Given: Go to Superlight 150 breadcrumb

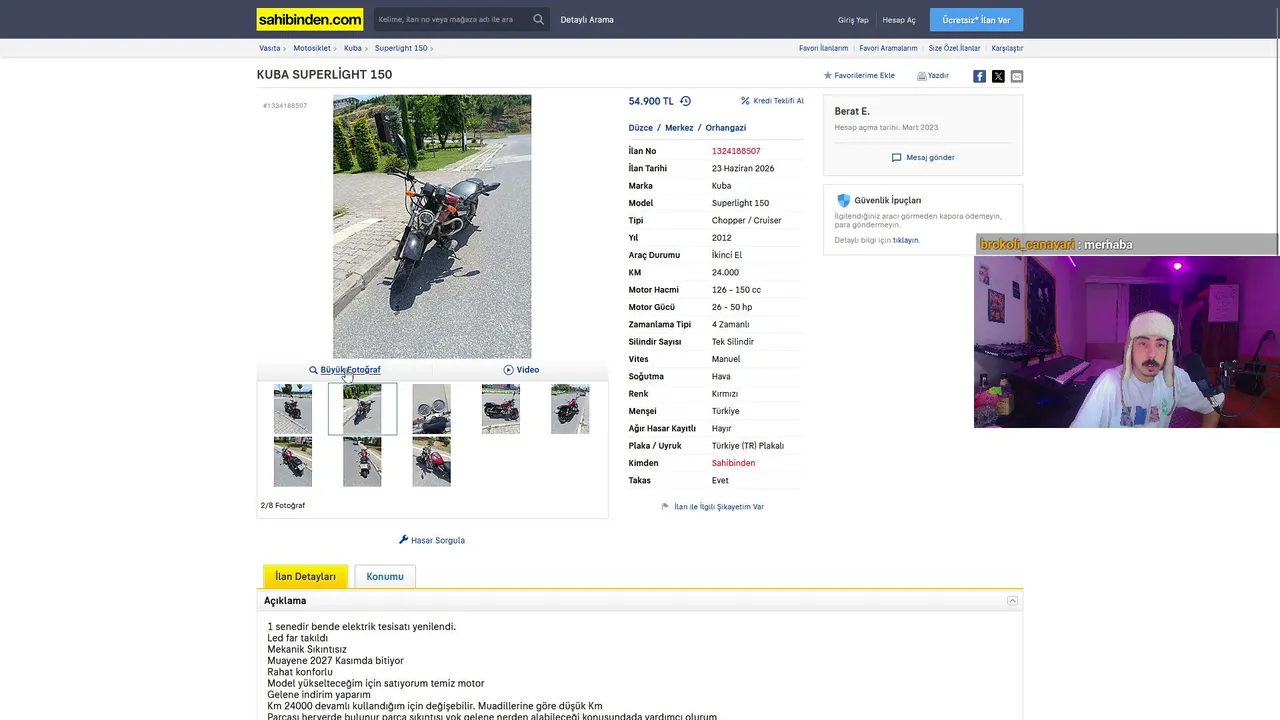Looking at the screenshot, I should coord(401,48).
